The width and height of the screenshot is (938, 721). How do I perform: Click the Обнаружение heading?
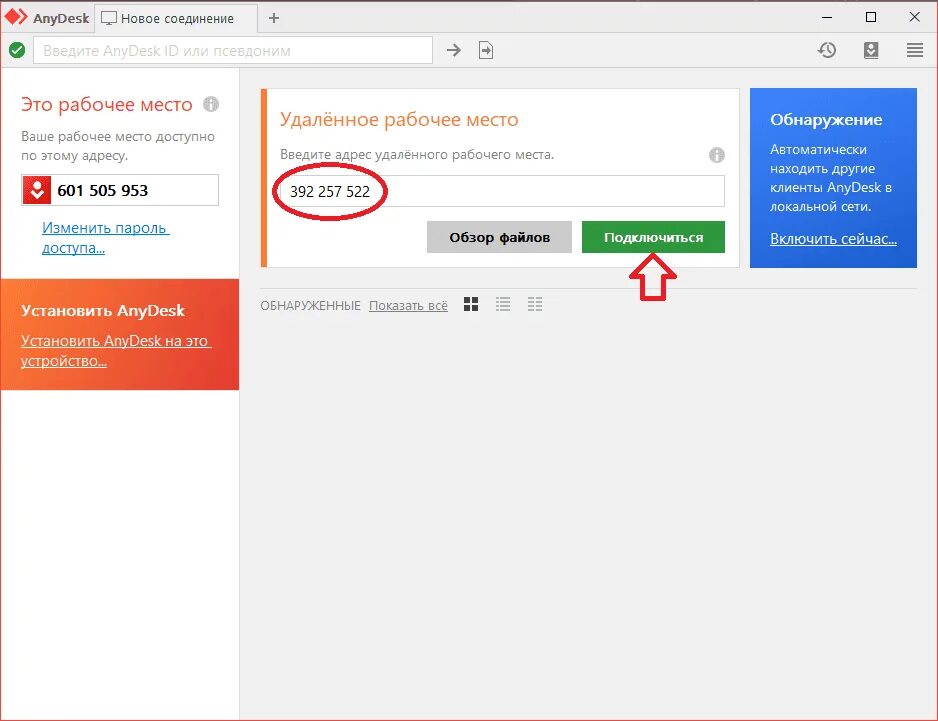tap(826, 120)
